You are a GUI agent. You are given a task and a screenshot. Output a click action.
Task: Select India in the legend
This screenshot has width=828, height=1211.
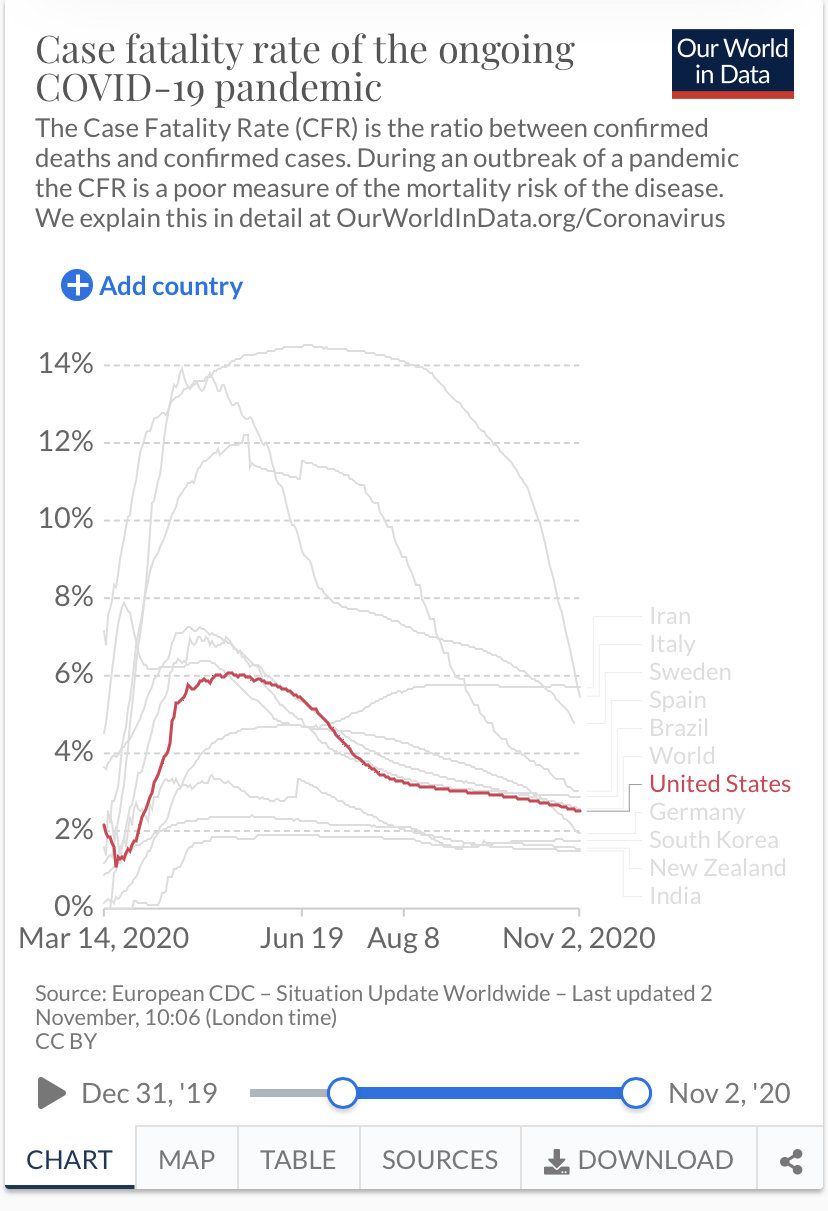tap(675, 896)
